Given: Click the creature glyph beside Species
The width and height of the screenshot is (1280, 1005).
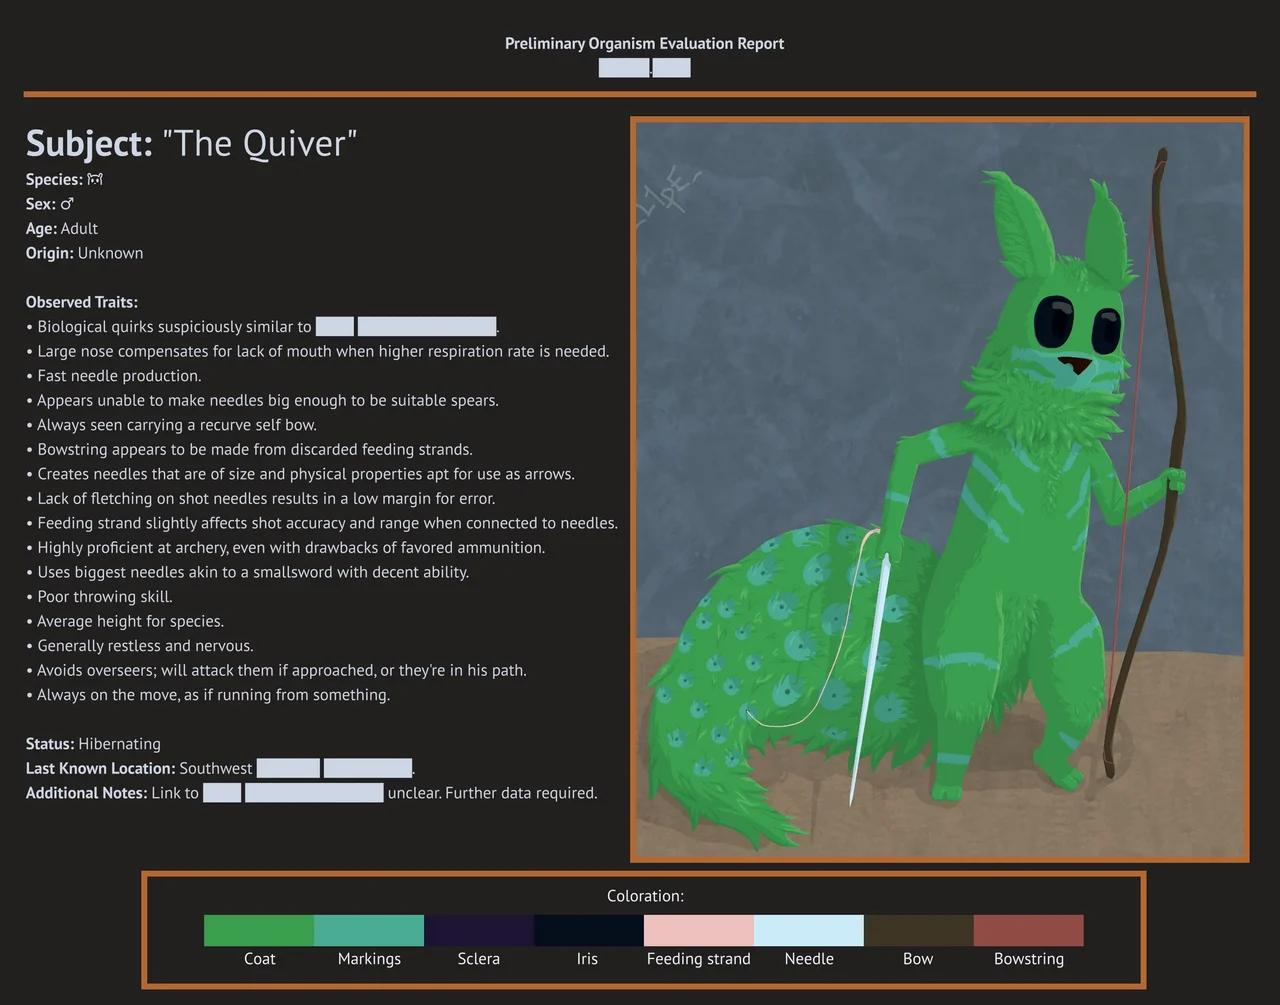Looking at the screenshot, I should (94, 179).
